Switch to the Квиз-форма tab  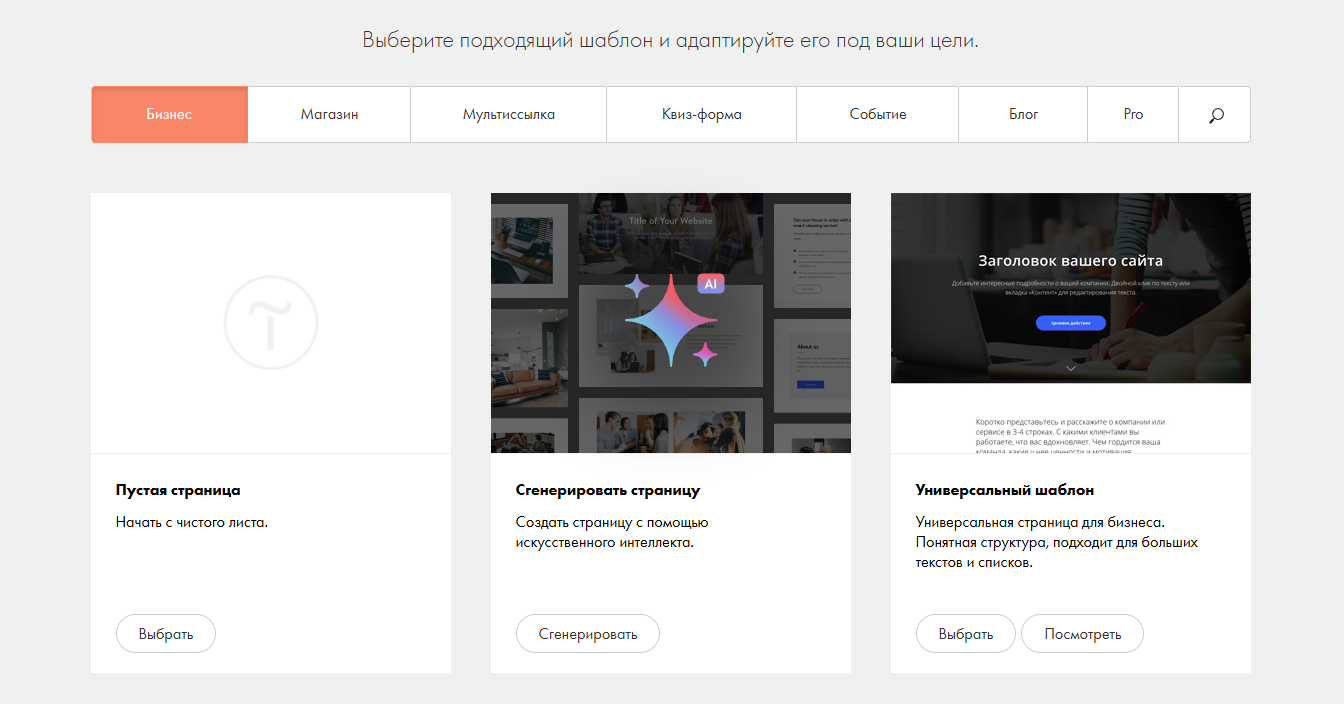pos(701,115)
